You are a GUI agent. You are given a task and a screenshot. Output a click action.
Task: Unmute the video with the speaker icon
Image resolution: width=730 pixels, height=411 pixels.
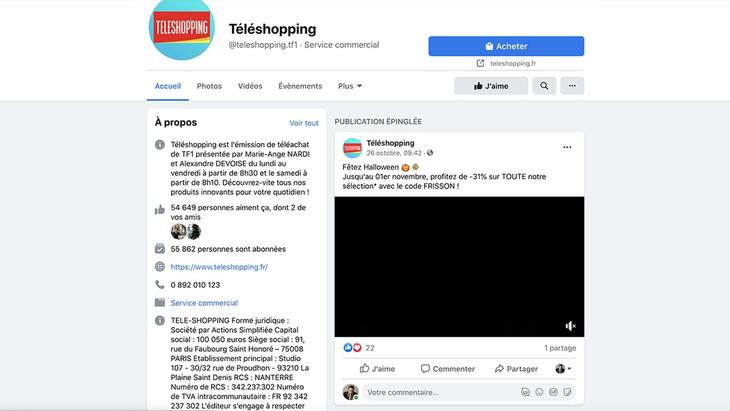pos(570,326)
